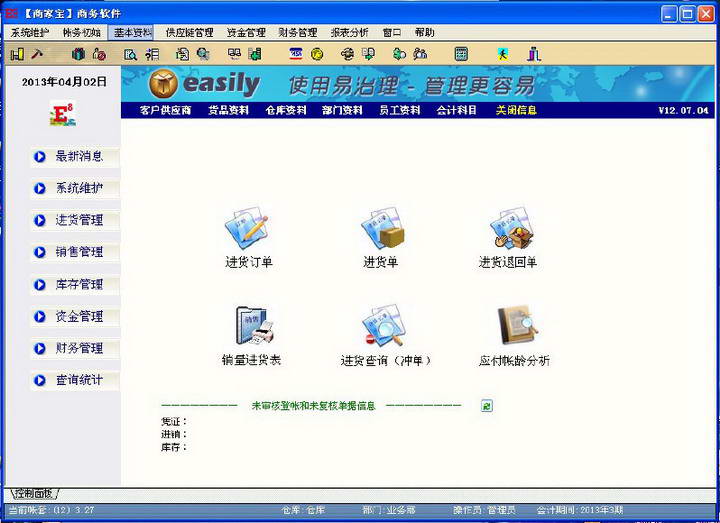Click the green gift box toolbar icon
This screenshot has width=720, height=523.
click(78, 54)
